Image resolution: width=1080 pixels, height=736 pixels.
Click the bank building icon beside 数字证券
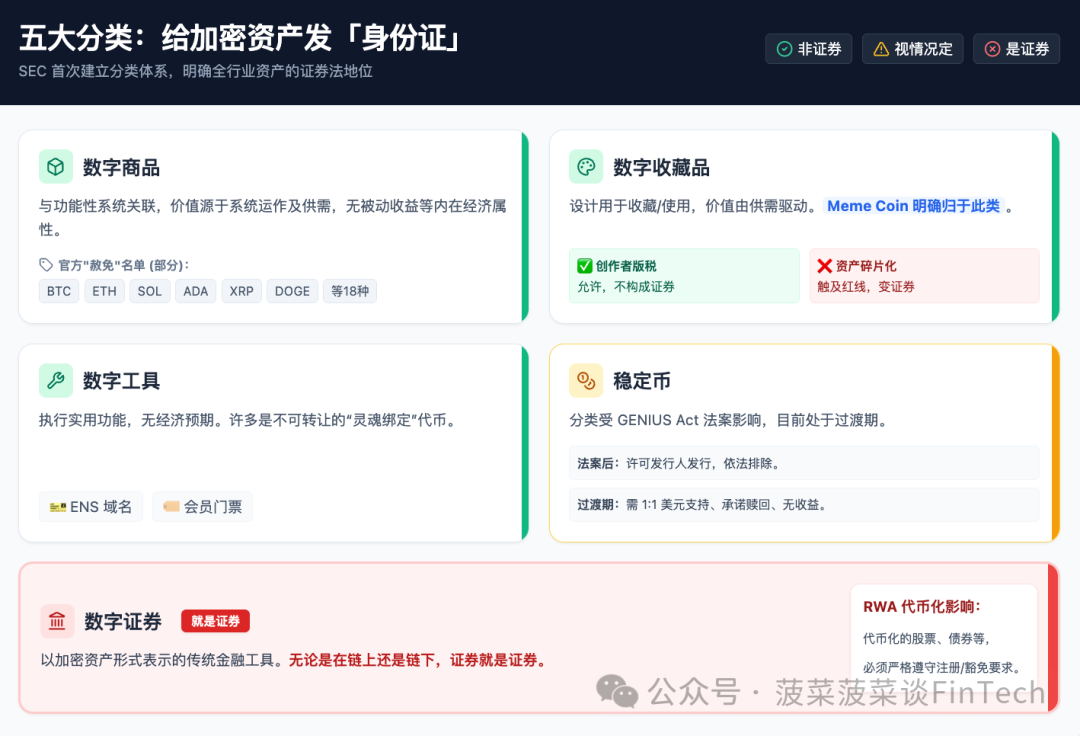point(57,622)
